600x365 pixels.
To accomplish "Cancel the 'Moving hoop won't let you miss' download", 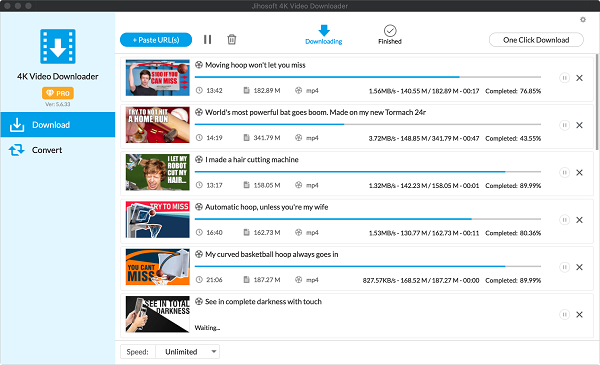I will [579, 78].
